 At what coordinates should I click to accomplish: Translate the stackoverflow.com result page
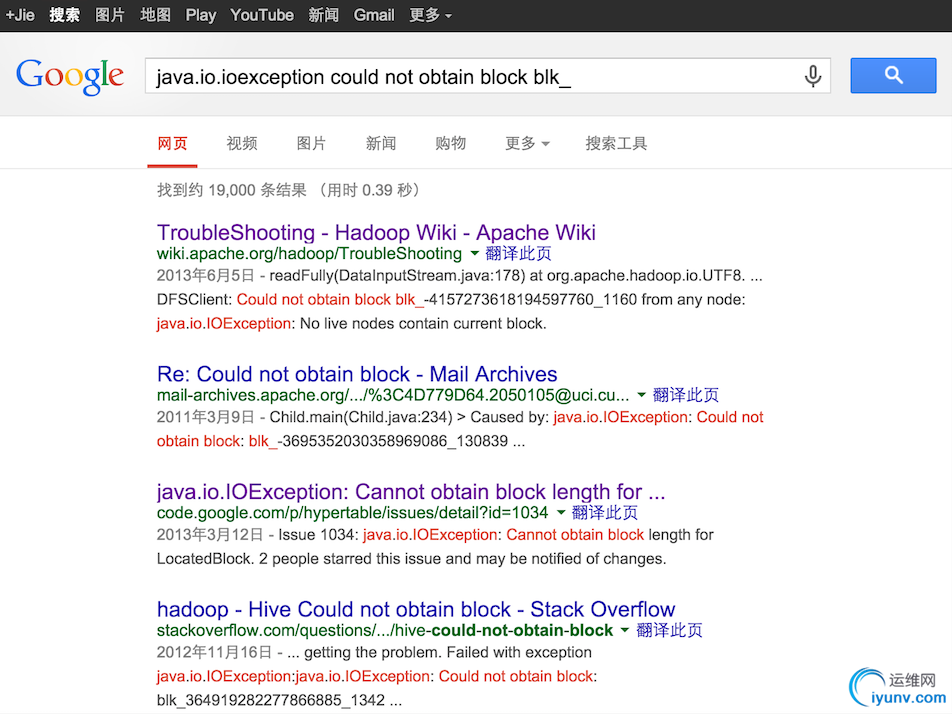(x=669, y=630)
